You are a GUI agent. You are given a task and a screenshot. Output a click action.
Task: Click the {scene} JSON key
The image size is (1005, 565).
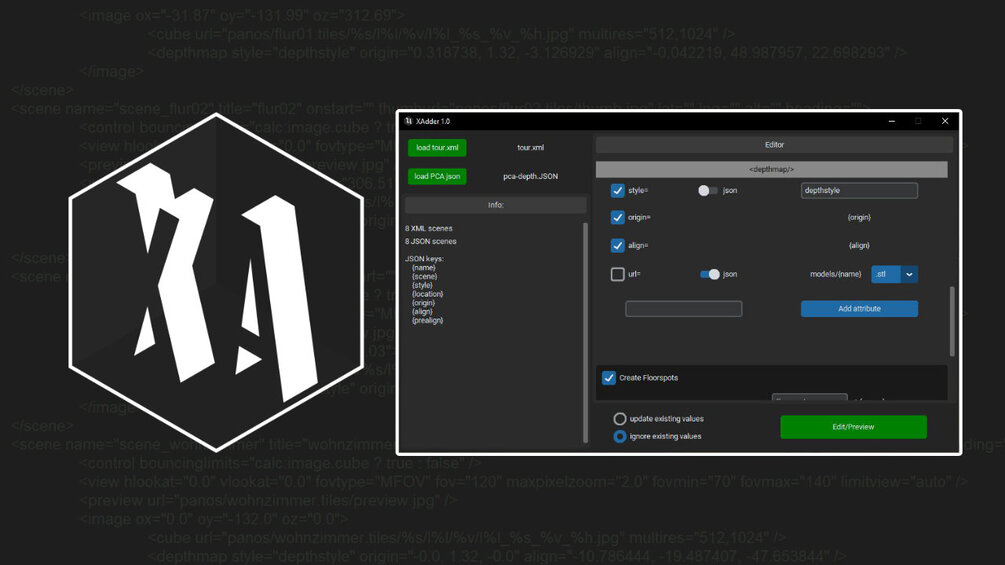pos(424,277)
